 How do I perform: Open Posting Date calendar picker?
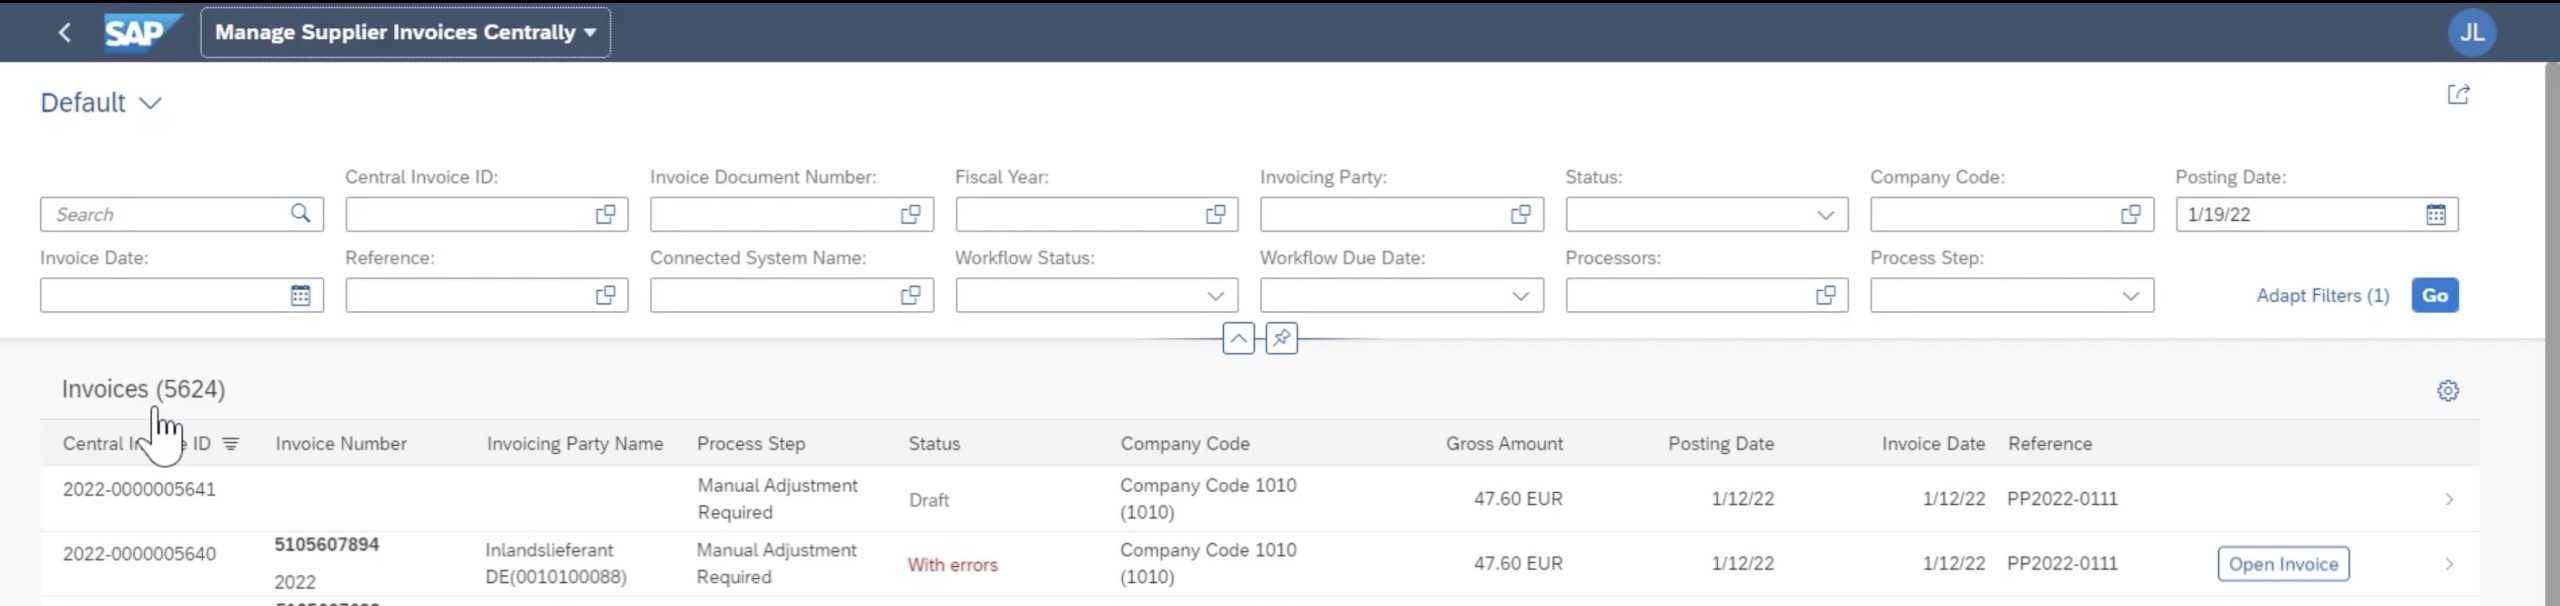tap(2436, 215)
